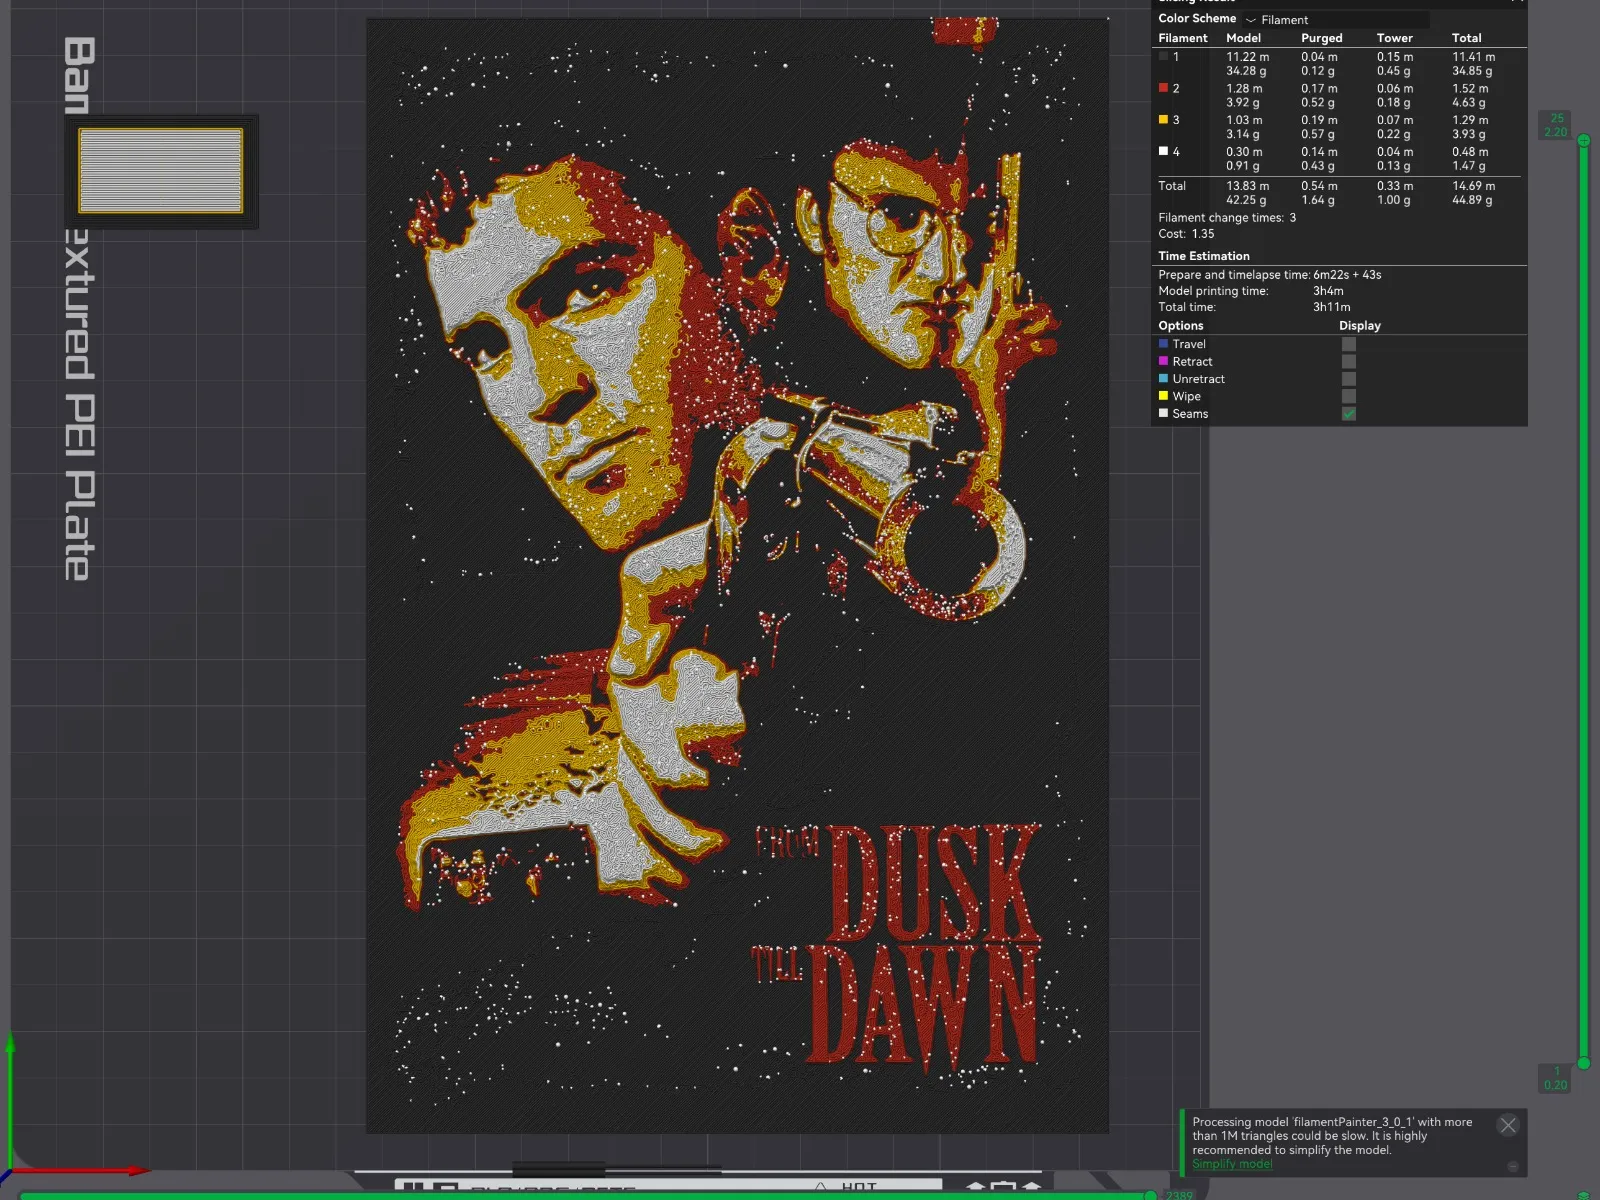Viewport: 1600px width, 1200px height.
Task: Click the filament 1 total length 11.41 m
Action: click(1474, 57)
